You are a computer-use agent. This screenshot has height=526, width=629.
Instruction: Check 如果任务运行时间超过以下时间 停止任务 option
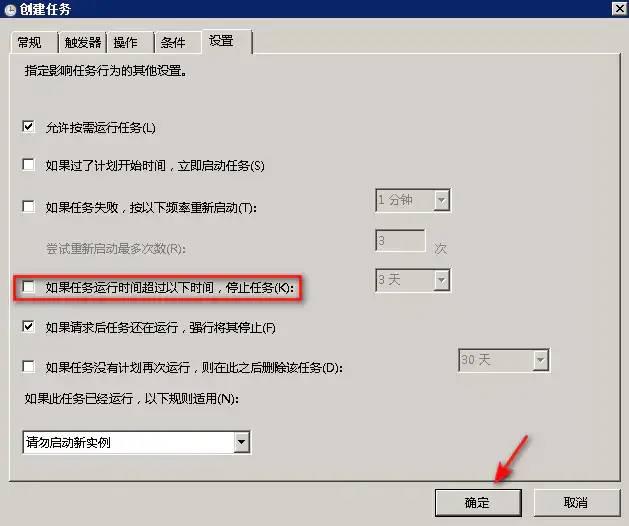[28, 287]
